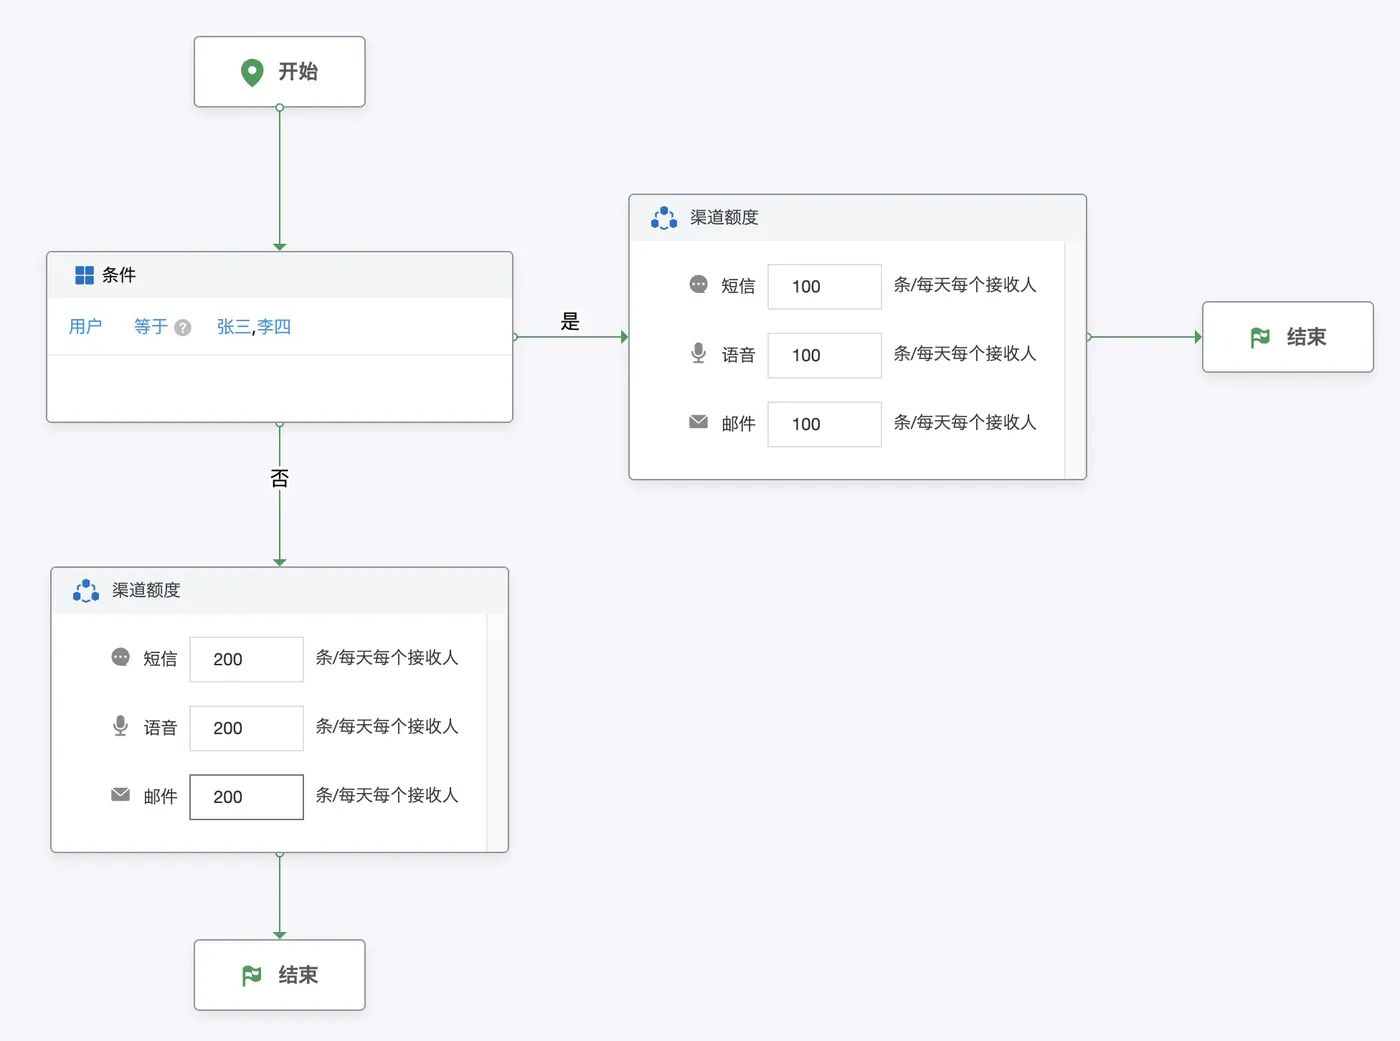Screen dimensions: 1400x1041
Task: Click 条/每天每个接收人 beside the 短信 200 field
Action: [x=387, y=658]
